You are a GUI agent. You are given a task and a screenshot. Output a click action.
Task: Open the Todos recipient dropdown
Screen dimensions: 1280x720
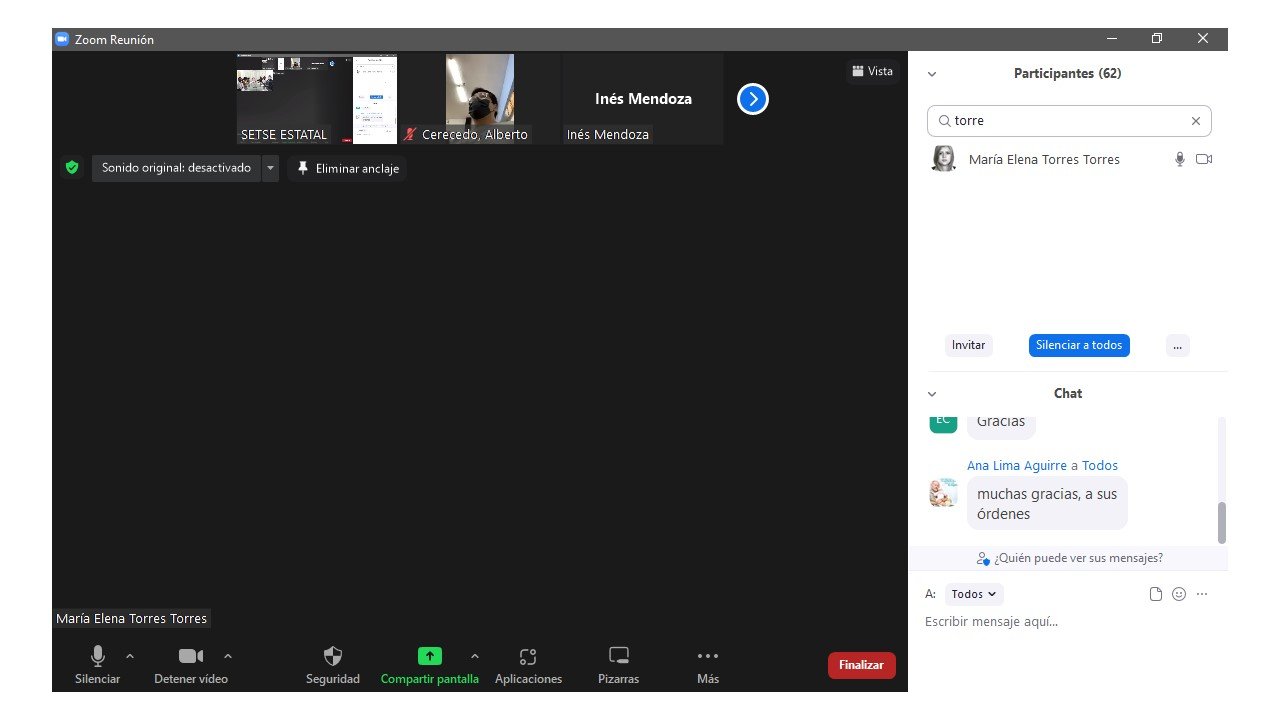973,594
